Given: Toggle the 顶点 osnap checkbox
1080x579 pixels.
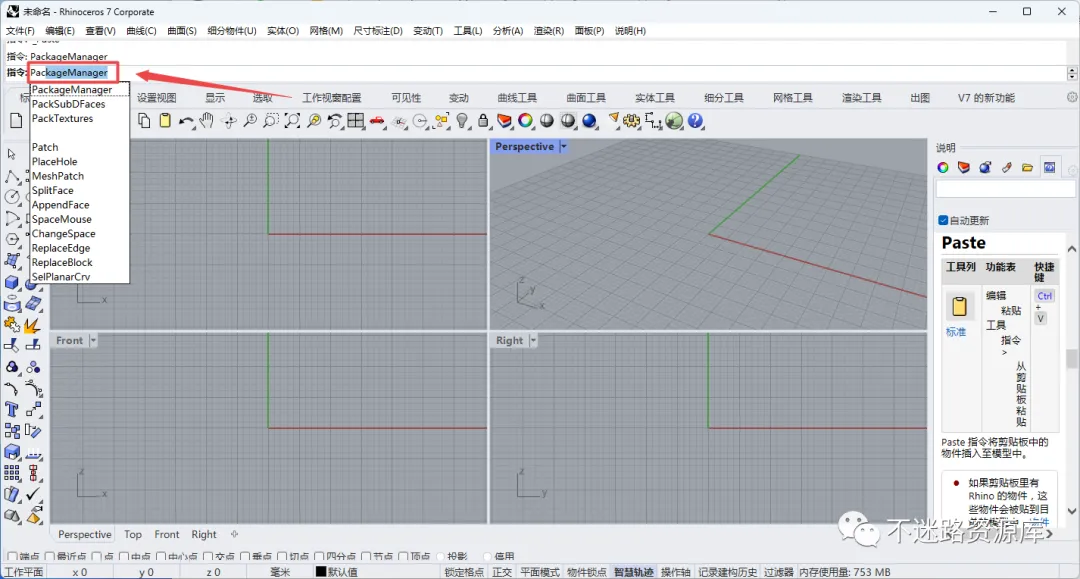Looking at the screenshot, I should tap(404, 556).
